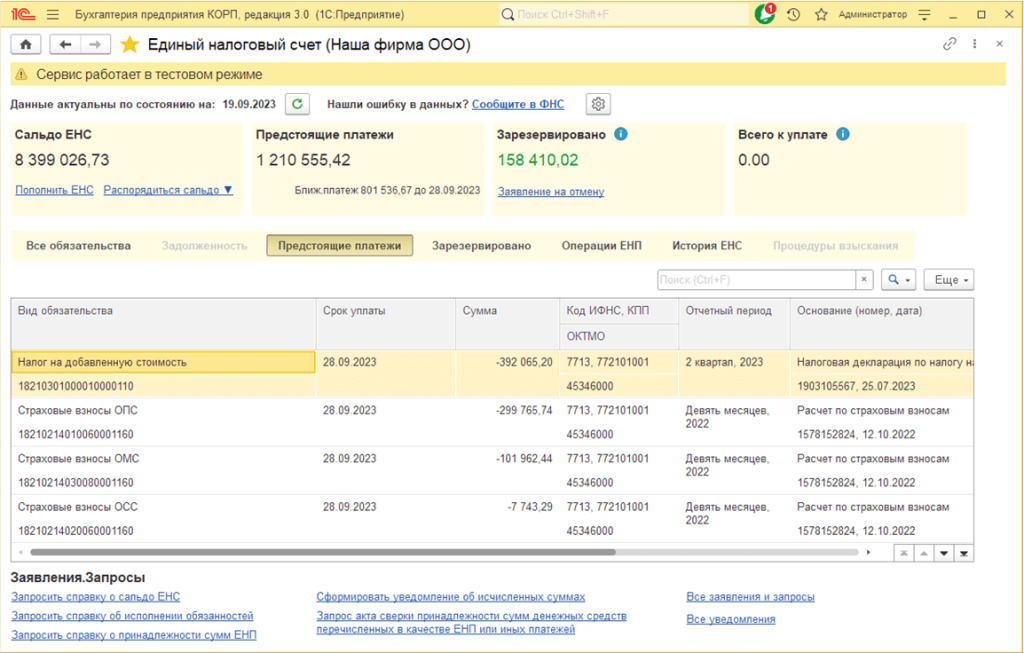Clear the table search field with the x
This screenshot has width=1024, height=653.
[864, 280]
